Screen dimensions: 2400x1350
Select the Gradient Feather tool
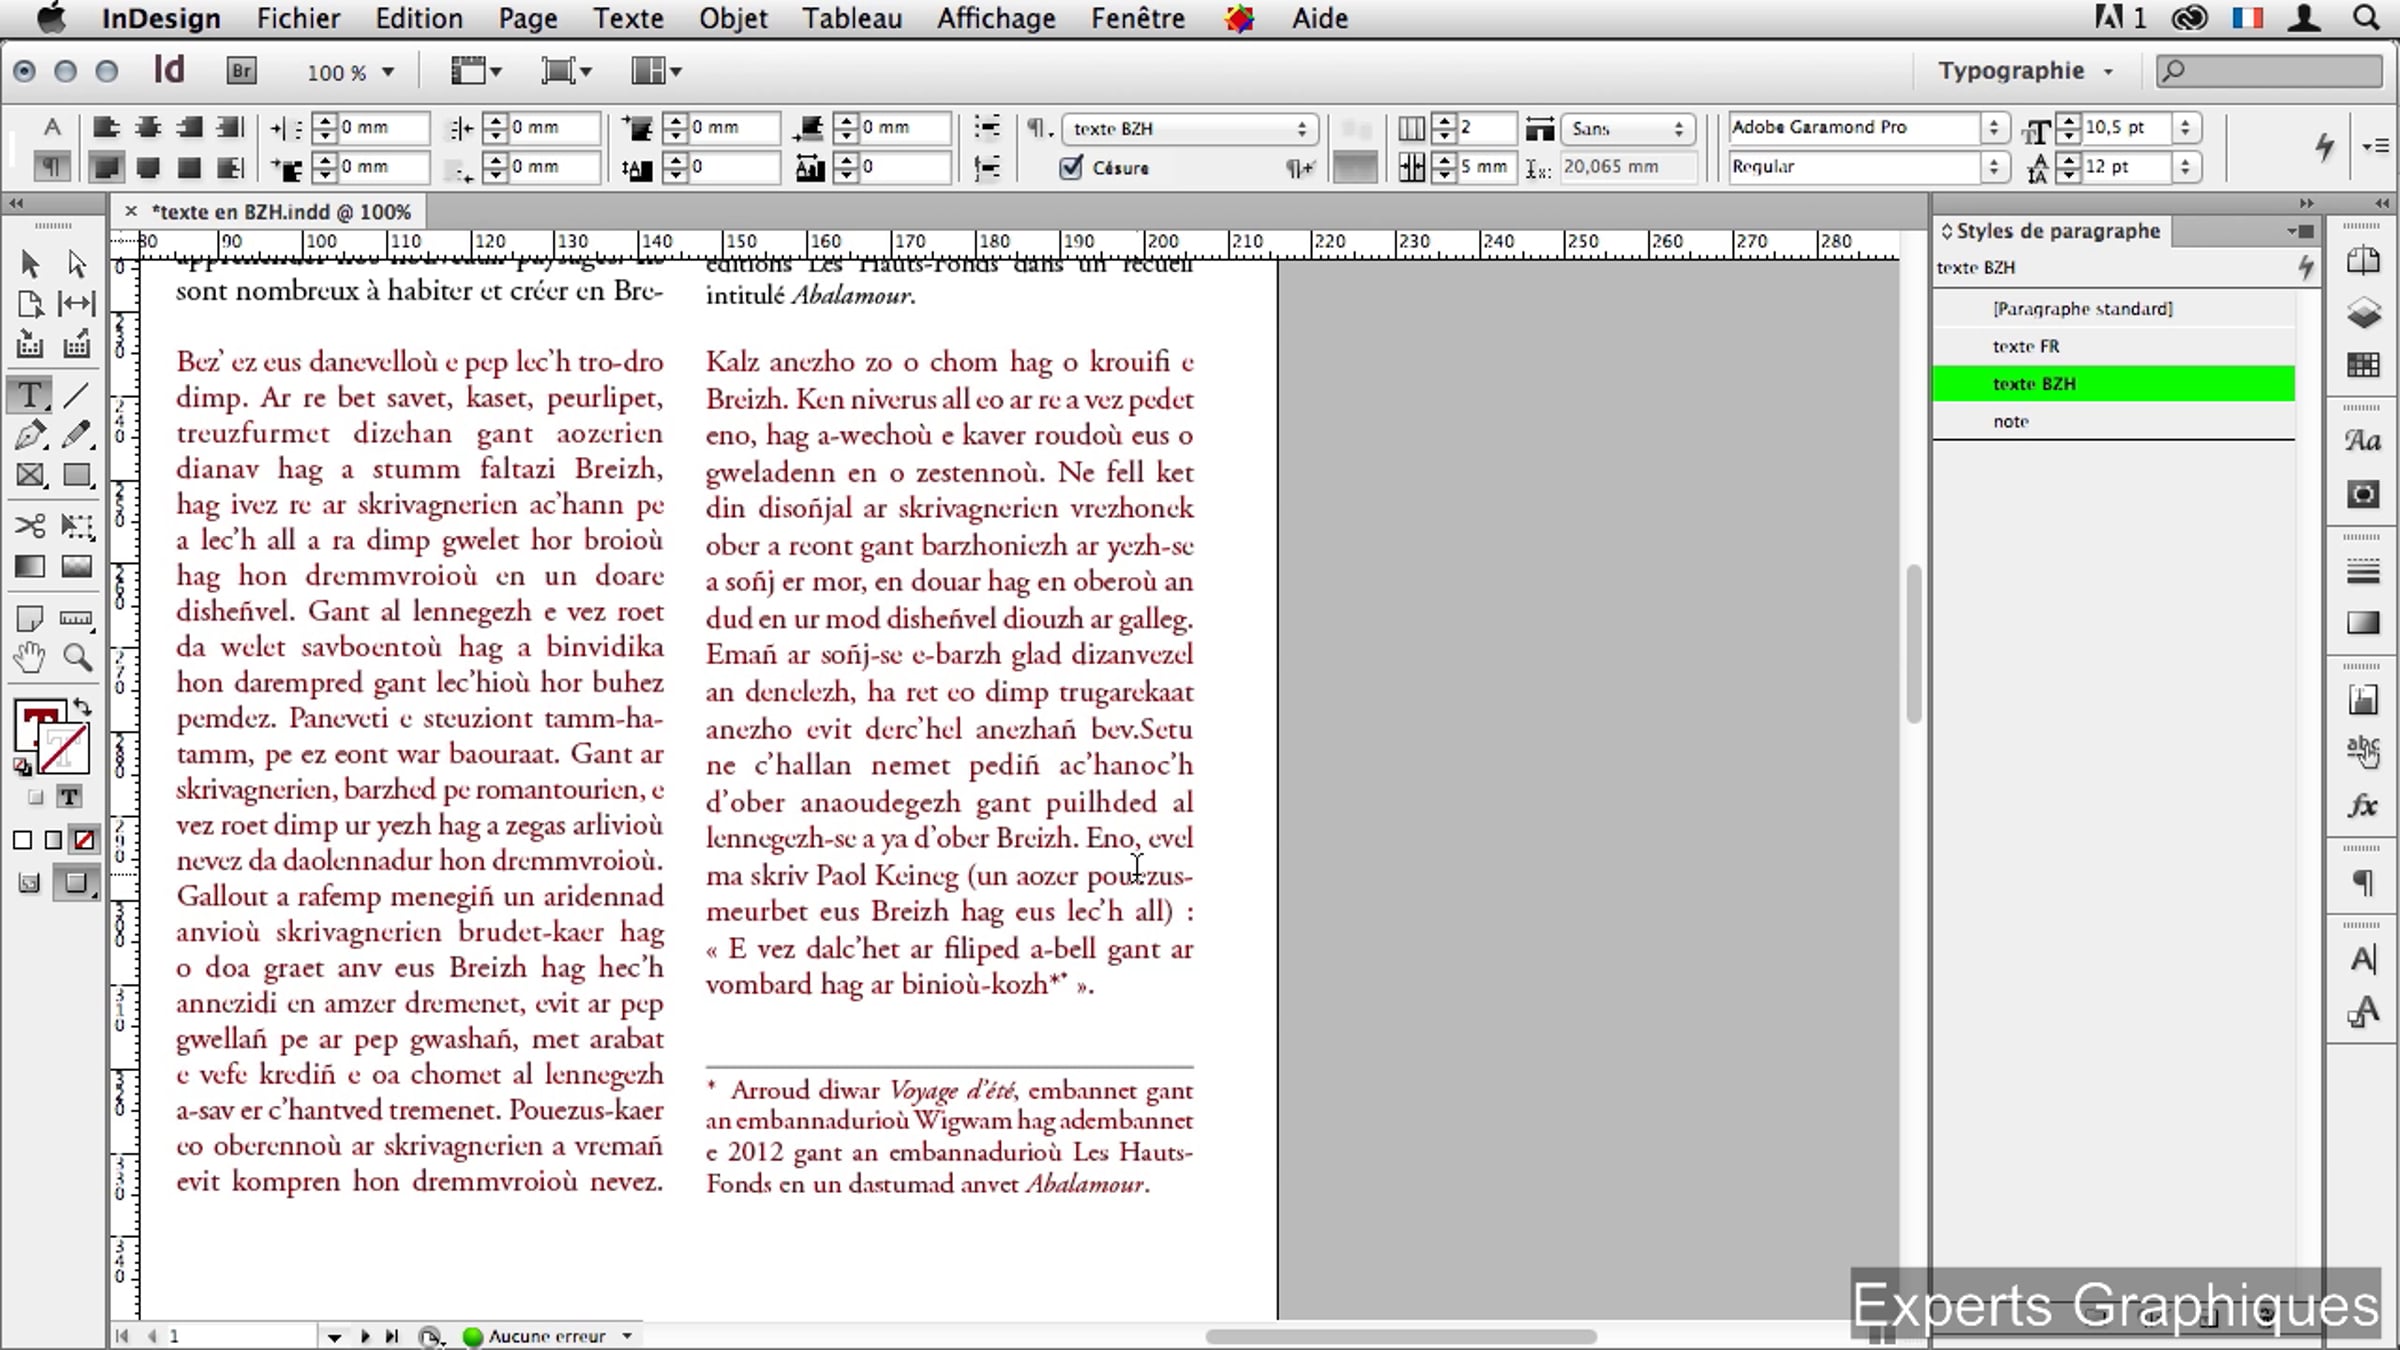(77, 567)
